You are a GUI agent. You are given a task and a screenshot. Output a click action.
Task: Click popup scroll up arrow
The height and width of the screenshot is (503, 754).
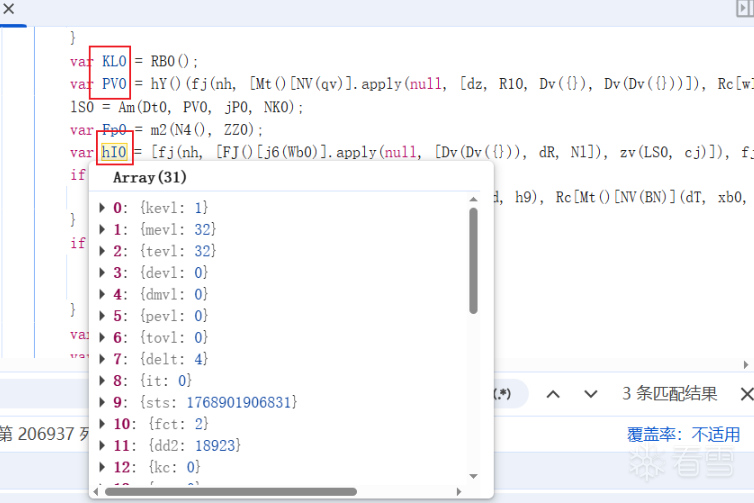click(x=474, y=199)
